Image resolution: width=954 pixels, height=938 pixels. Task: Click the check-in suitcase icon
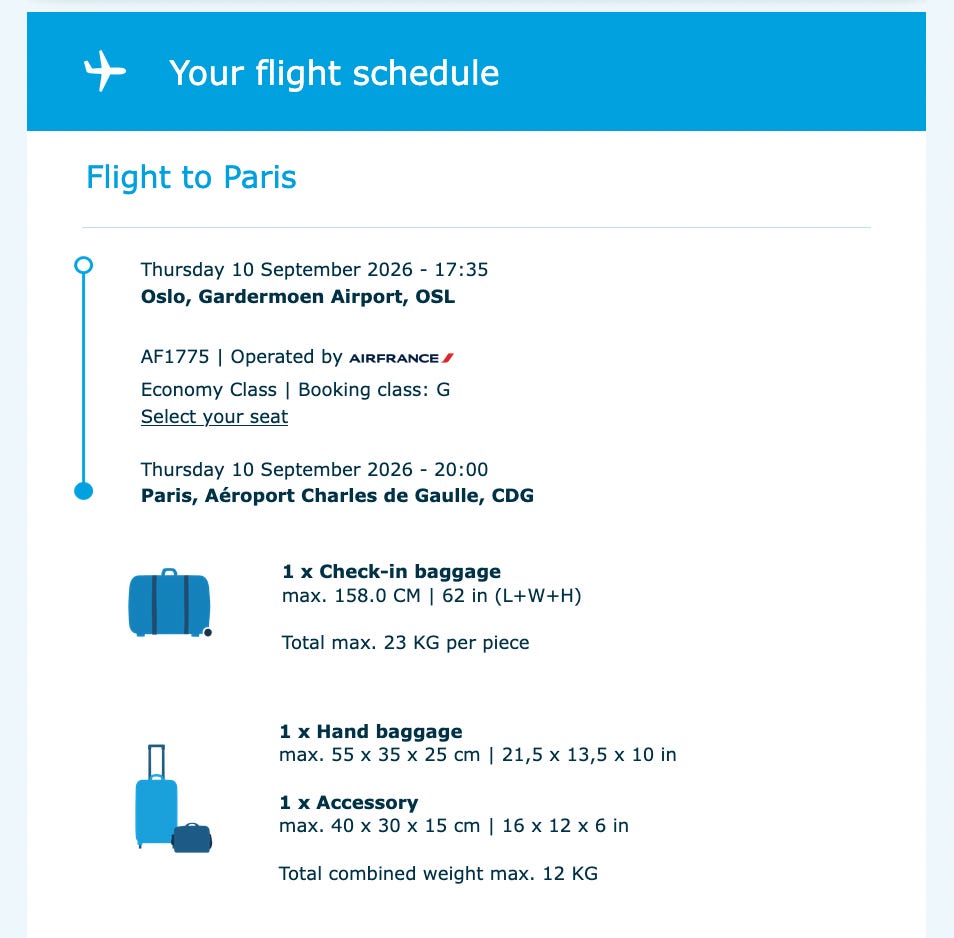click(170, 602)
